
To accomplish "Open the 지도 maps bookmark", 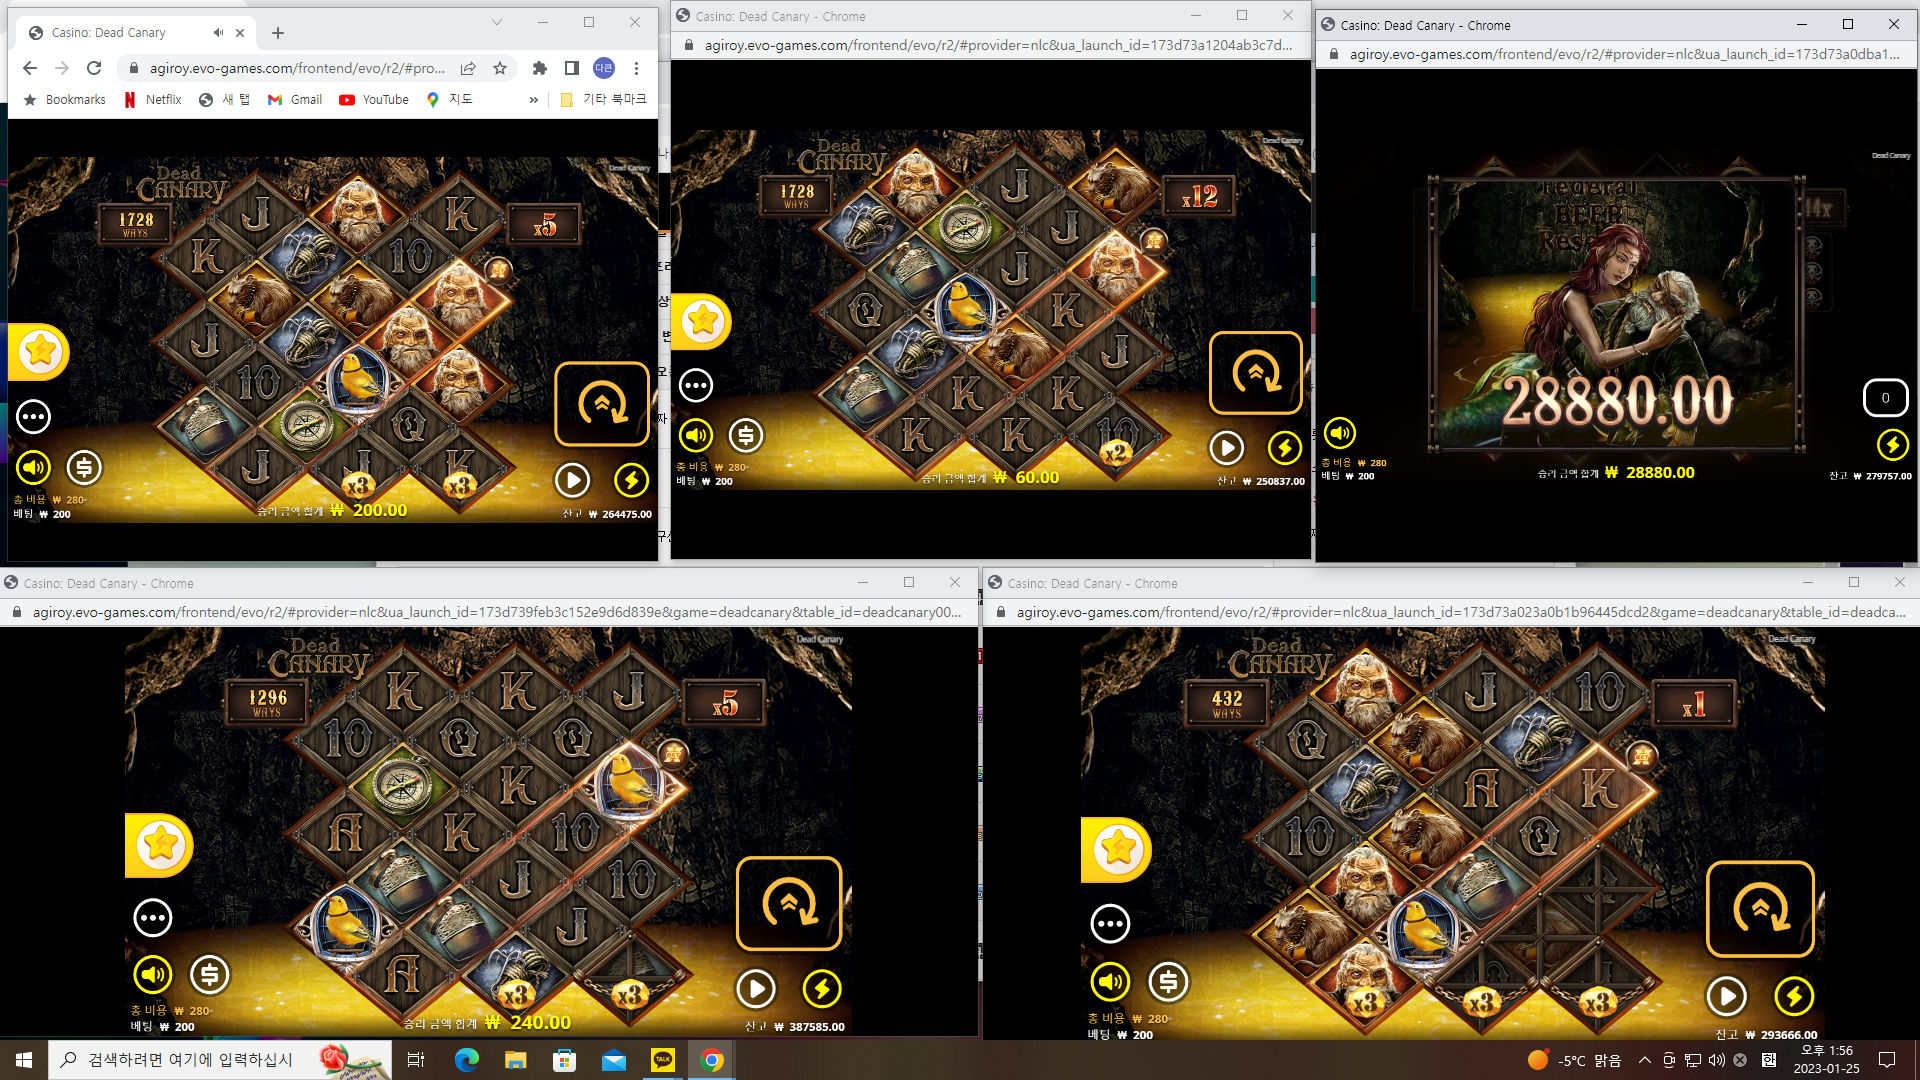I will click(449, 99).
